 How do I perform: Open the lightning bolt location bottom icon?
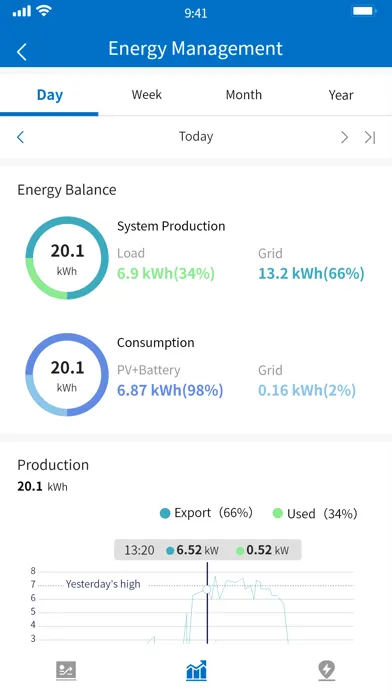(x=326, y=670)
